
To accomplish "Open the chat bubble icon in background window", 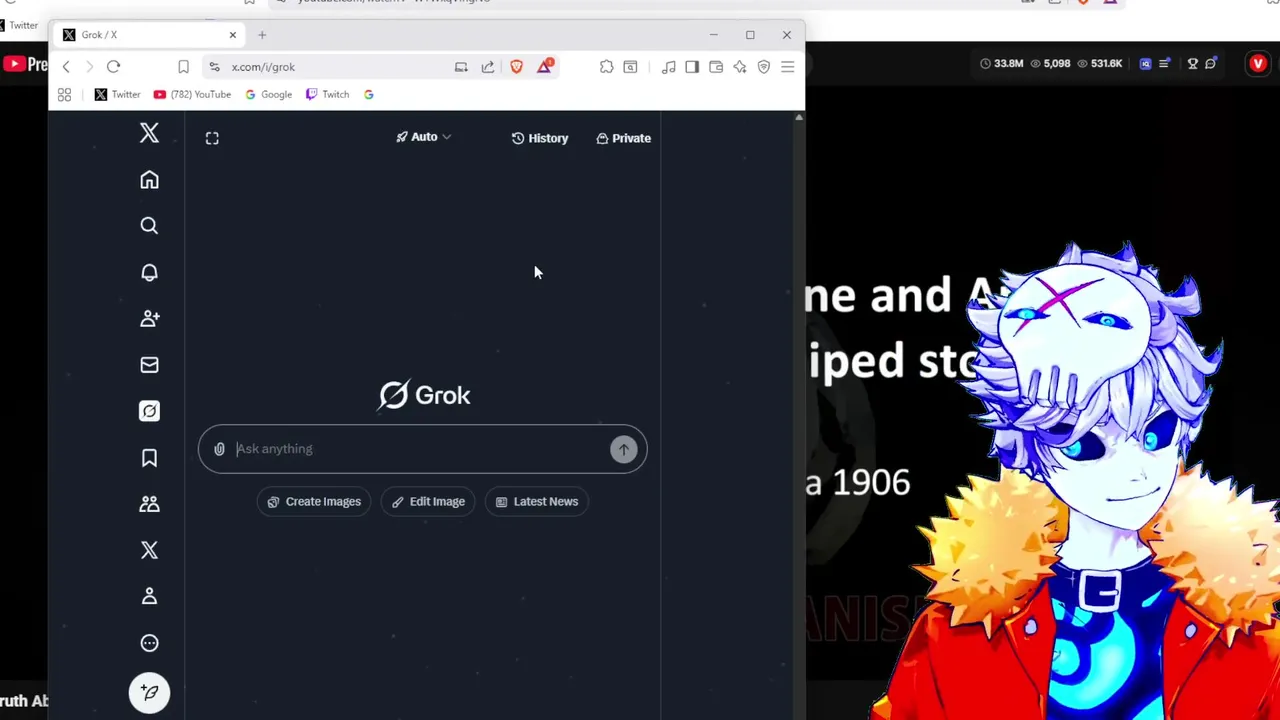I will click(x=1211, y=64).
